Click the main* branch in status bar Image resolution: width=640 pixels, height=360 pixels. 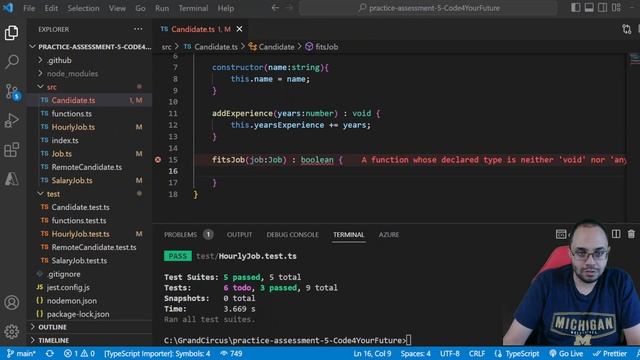pos(21,353)
